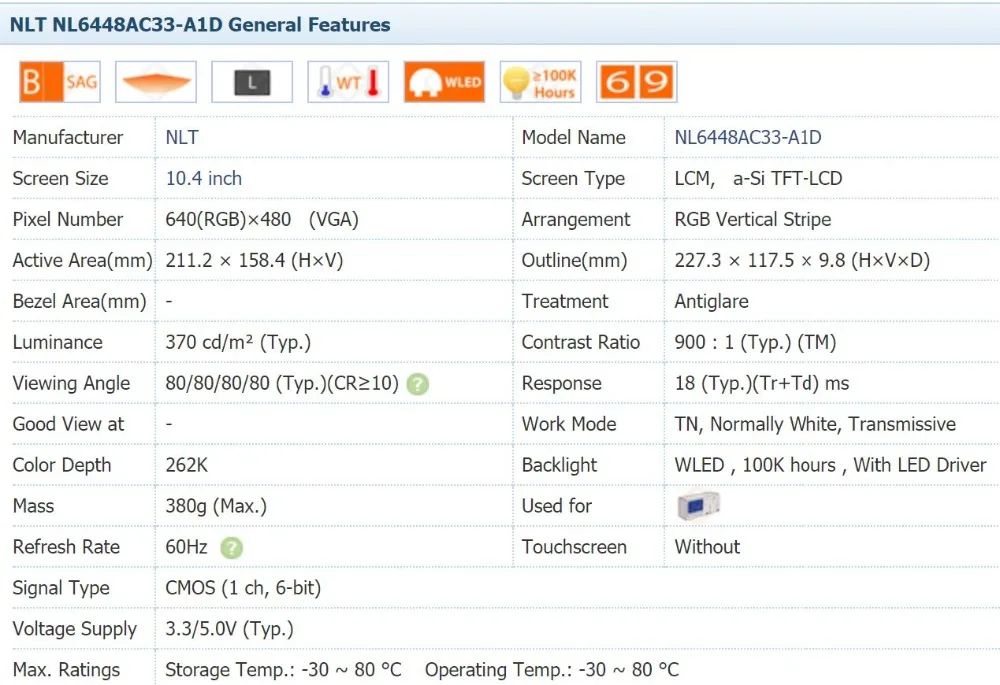1000x685 pixels.
Task: Select the 211.2 × 158.4 (H×V) active area value
Action: click(x=254, y=260)
